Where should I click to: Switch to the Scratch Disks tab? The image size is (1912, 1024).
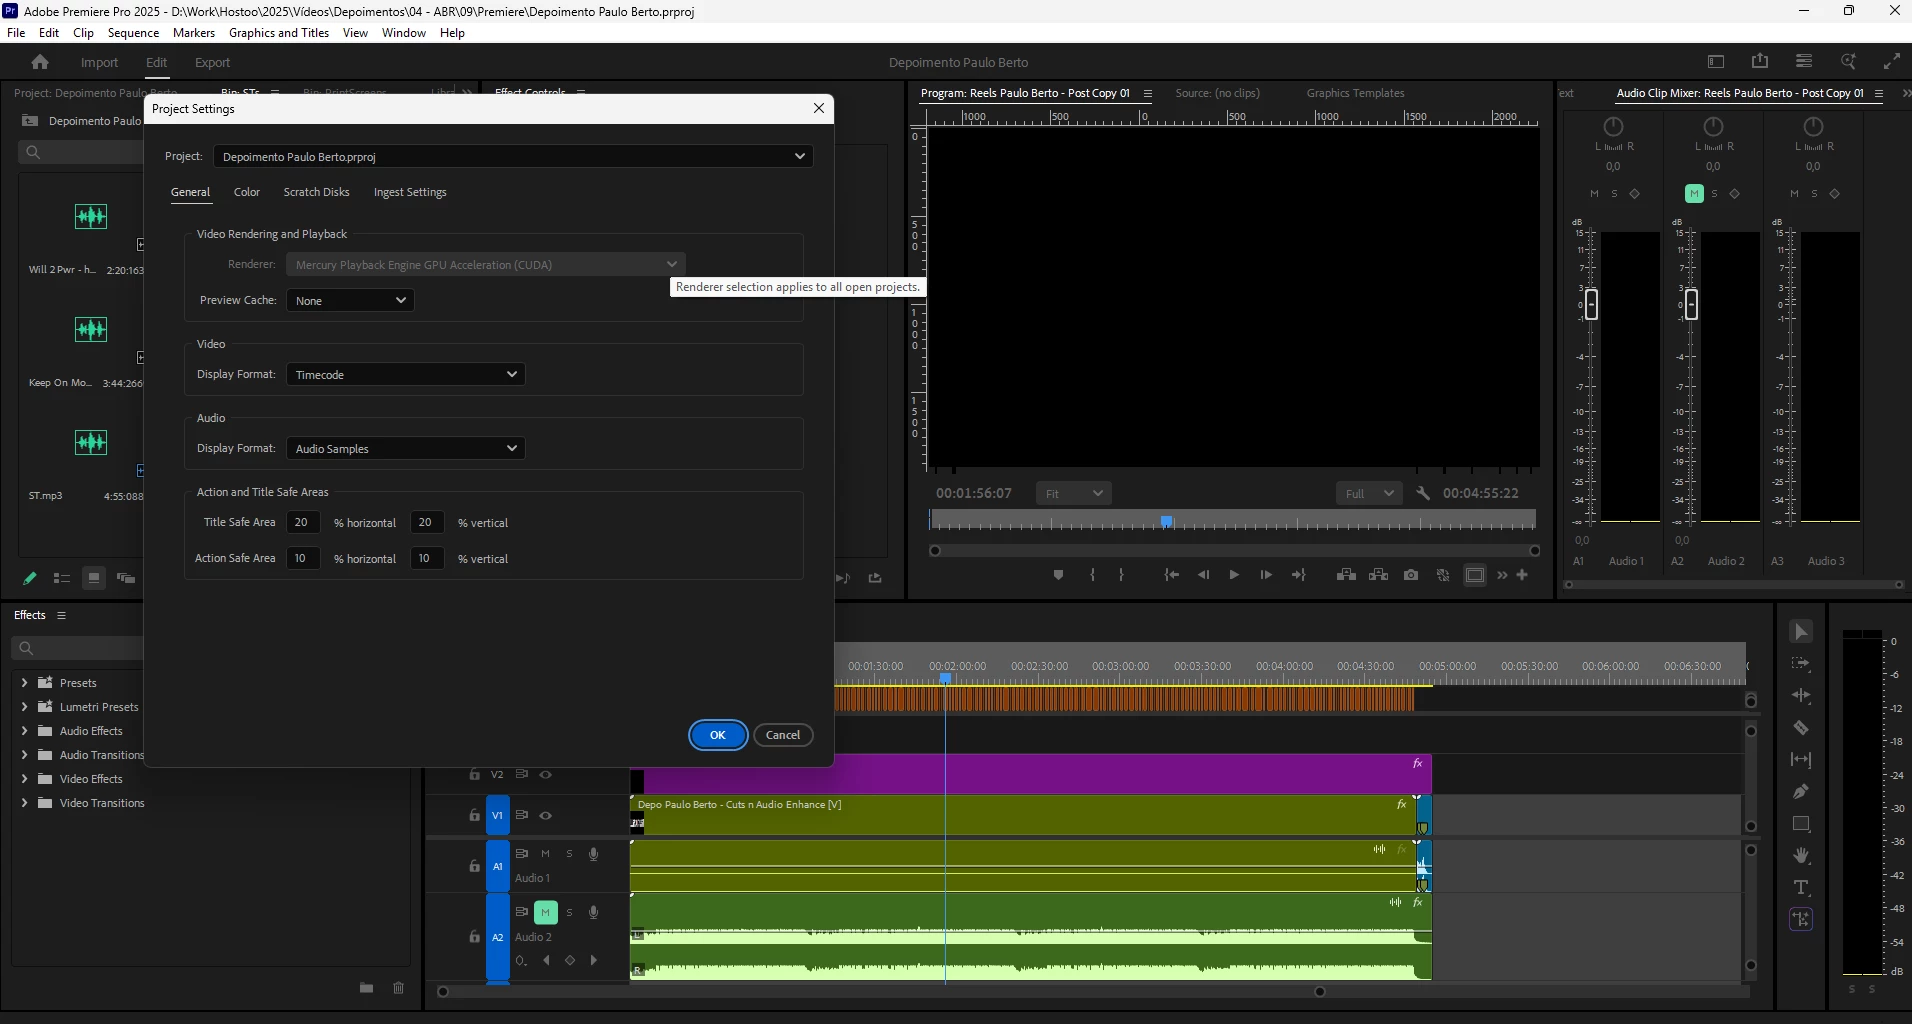[316, 192]
